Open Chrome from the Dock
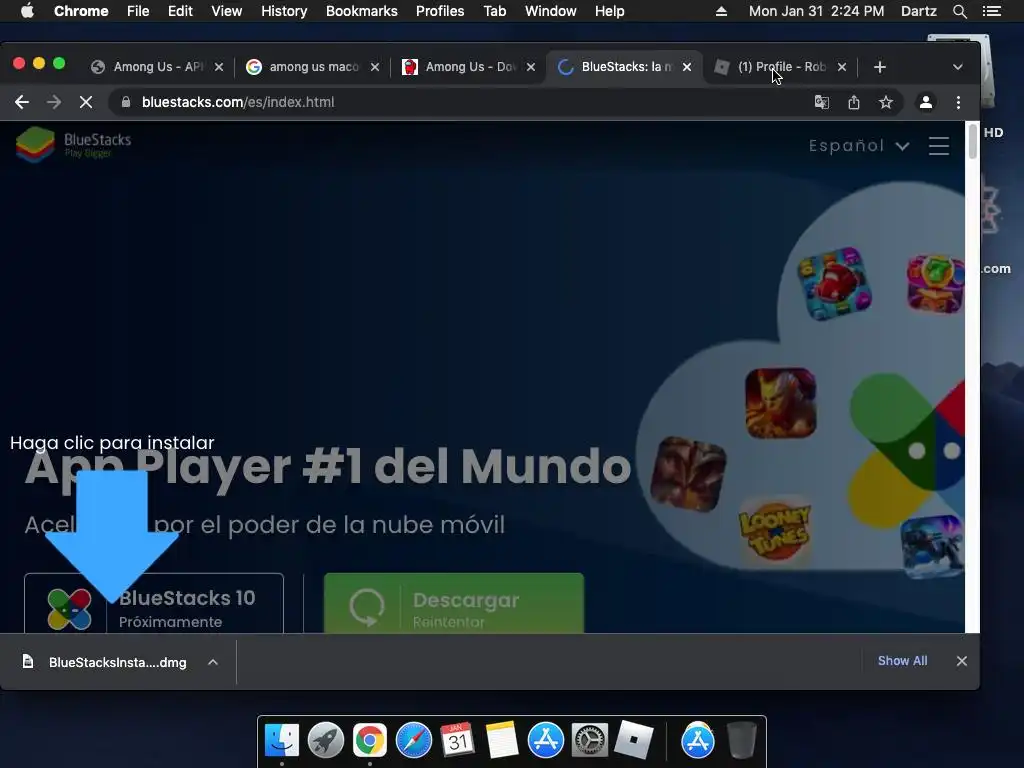The height and width of the screenshot is (768, 1024). [x=370, y=741]
